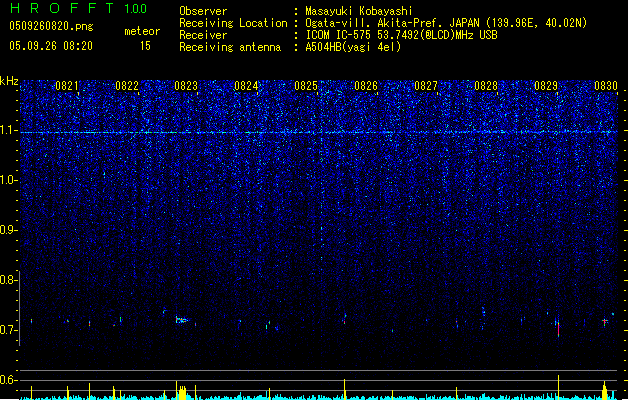The height and width of the screenshot is (400, 629).
Task: Click the 0829 time marker
Action: click(546, 86)
